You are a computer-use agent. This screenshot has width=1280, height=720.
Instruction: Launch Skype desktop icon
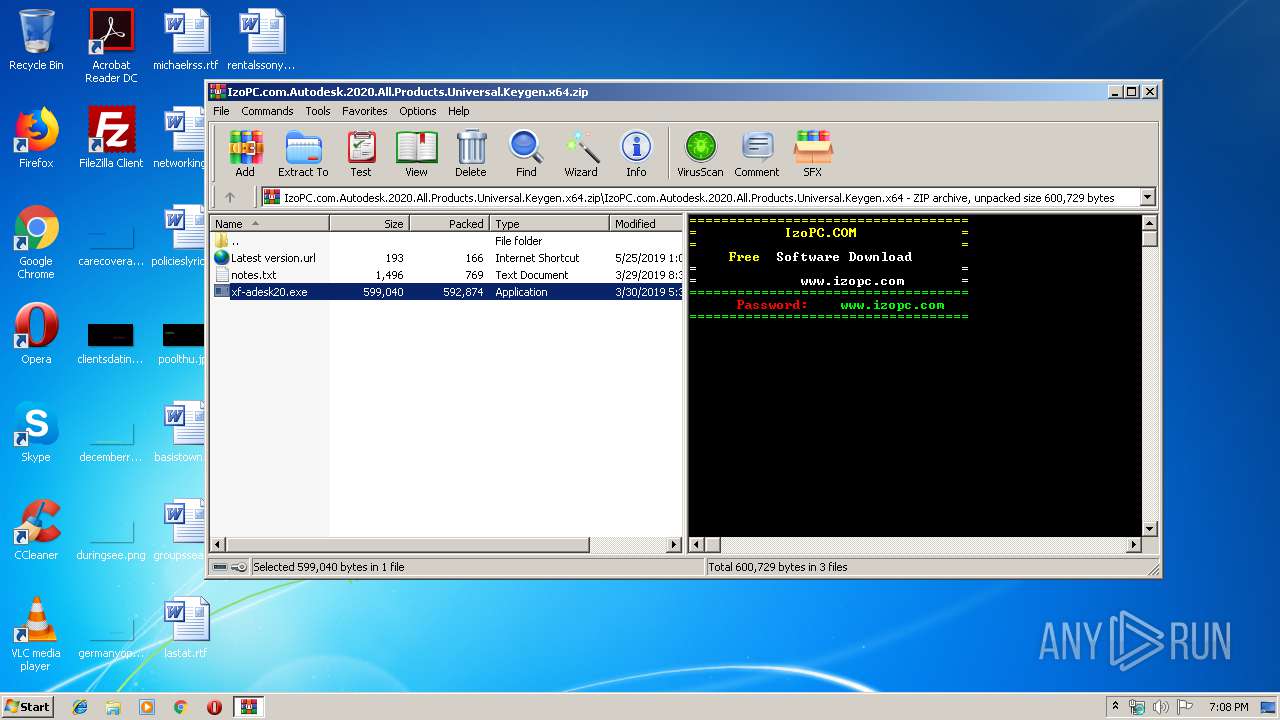coord(36,432)
